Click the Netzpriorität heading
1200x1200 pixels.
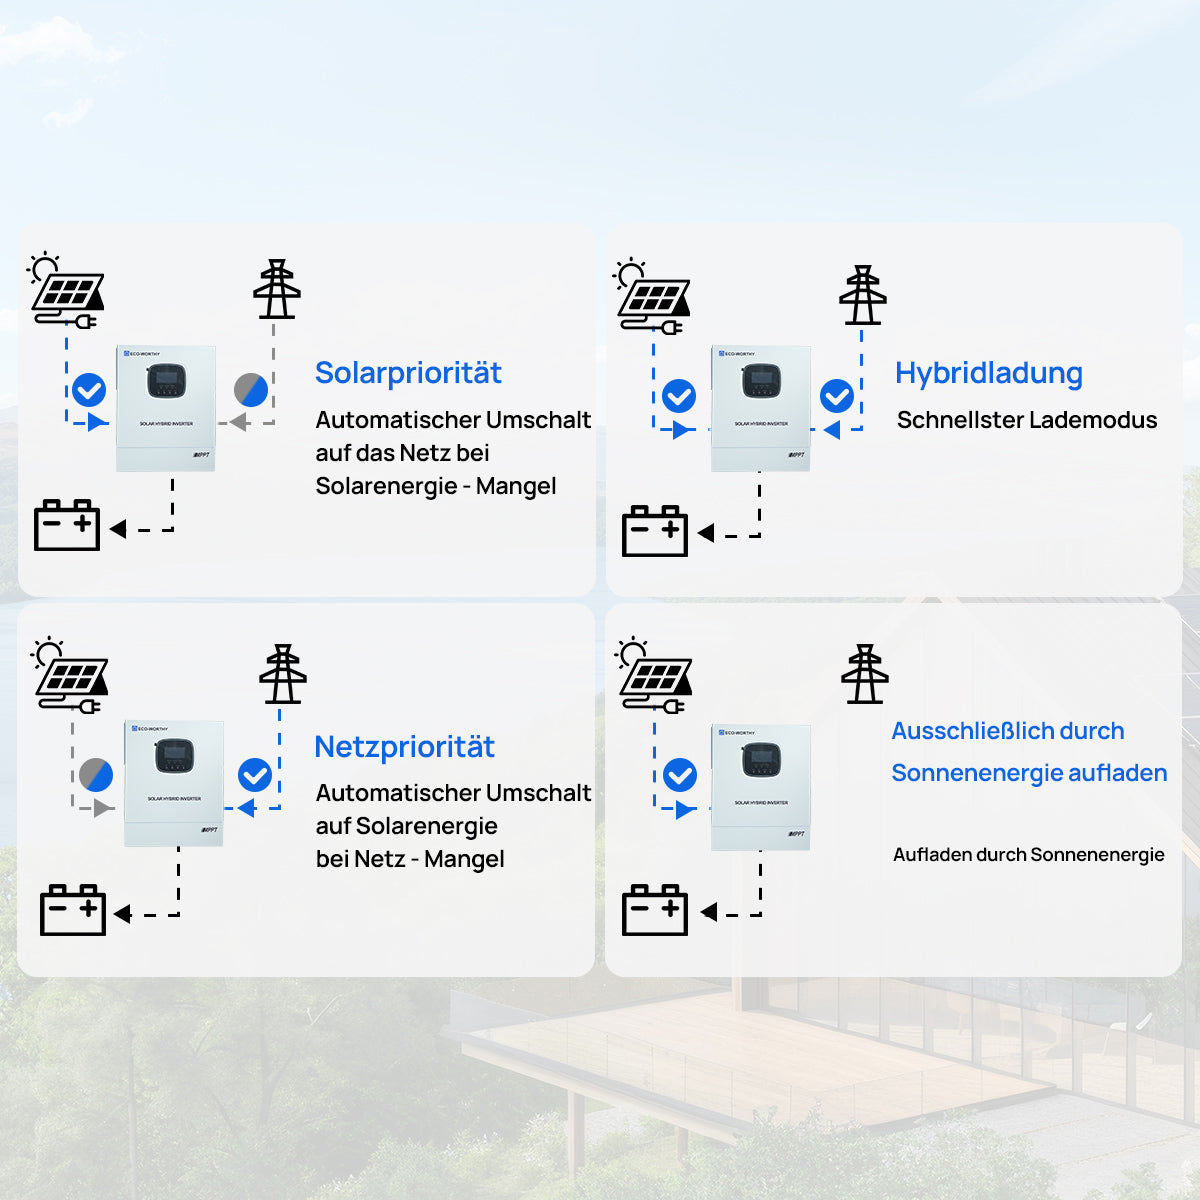(404, 747)
